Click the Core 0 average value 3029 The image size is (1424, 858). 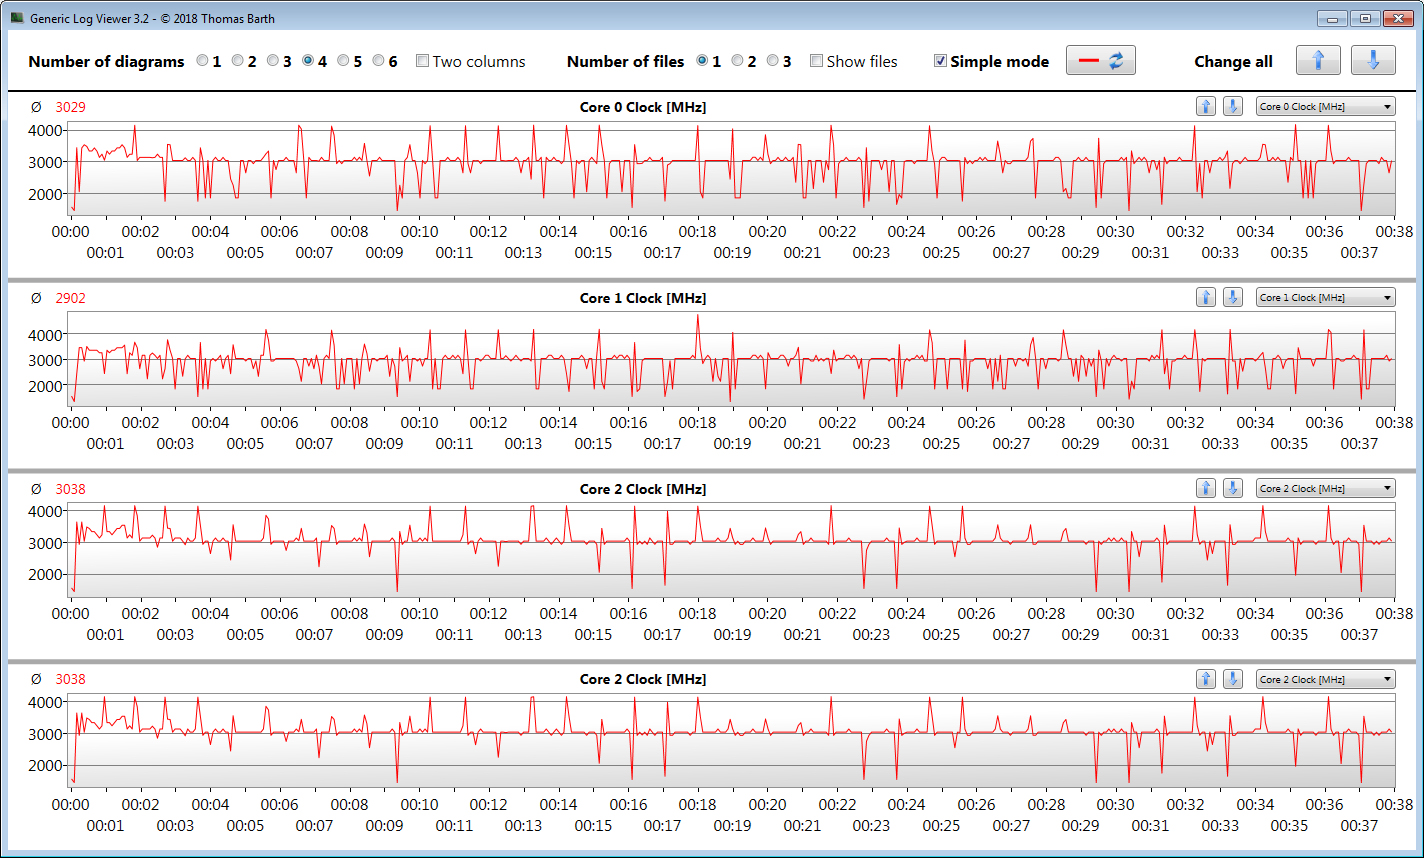click(x=70, y=107)
